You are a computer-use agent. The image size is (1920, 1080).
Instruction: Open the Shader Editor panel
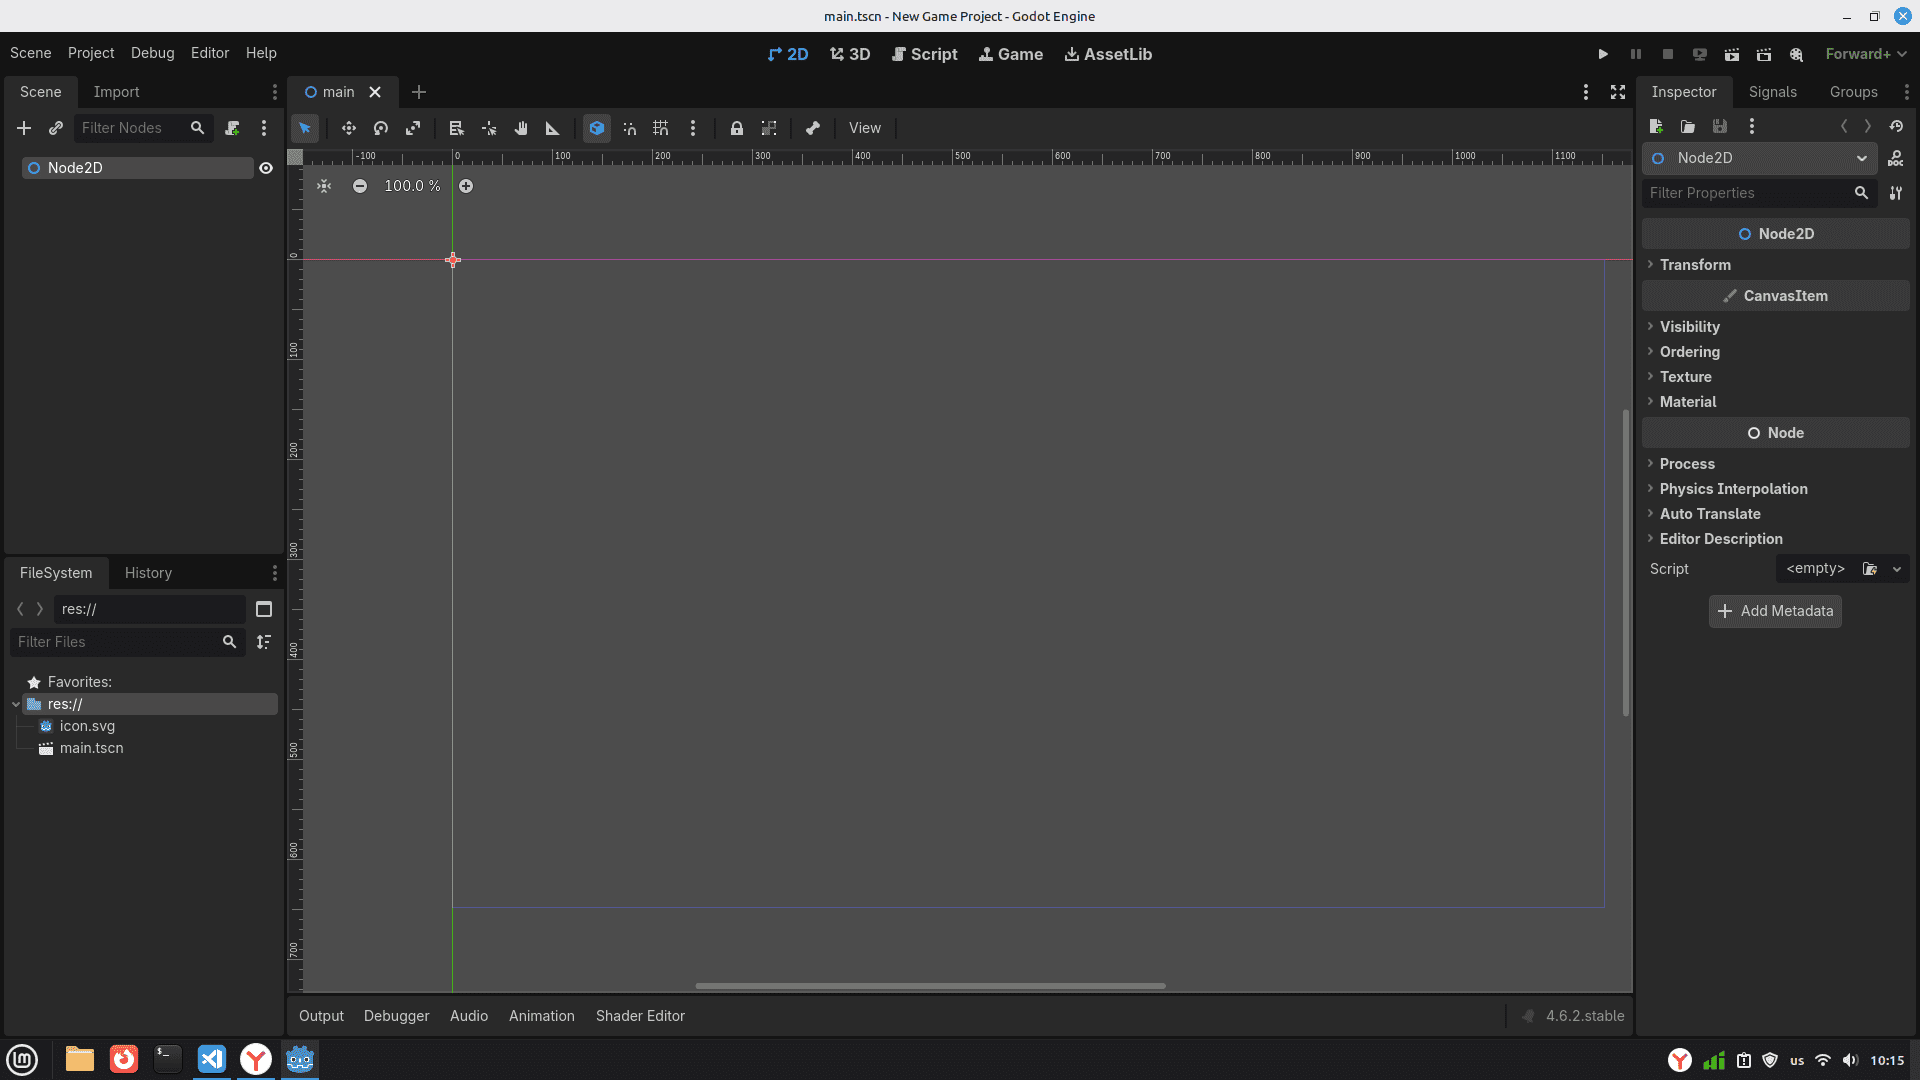click(x=640, y=1016)
